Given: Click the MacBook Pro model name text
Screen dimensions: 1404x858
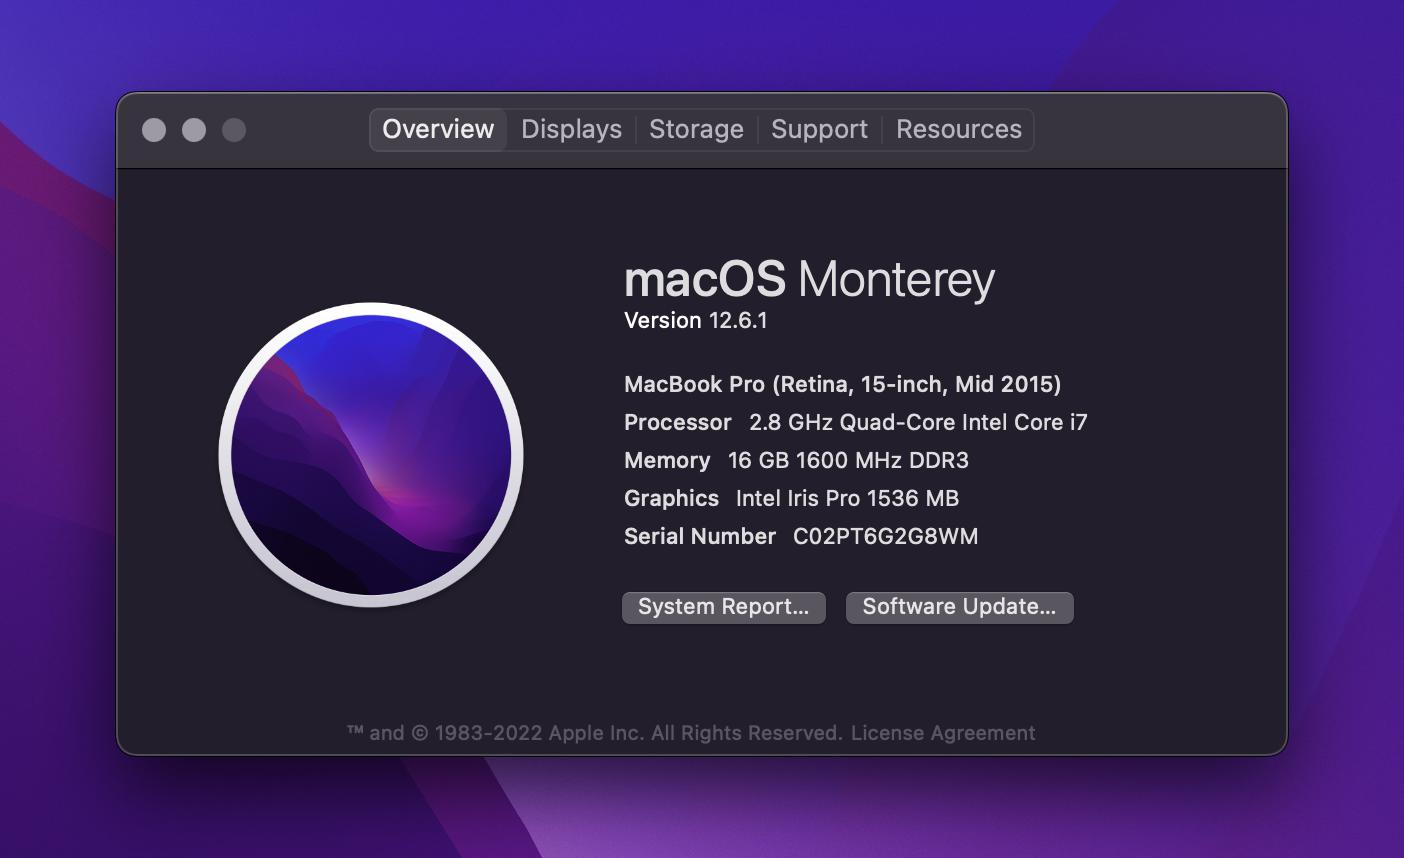Looking at the screenshot, I should tap(843, 385).
